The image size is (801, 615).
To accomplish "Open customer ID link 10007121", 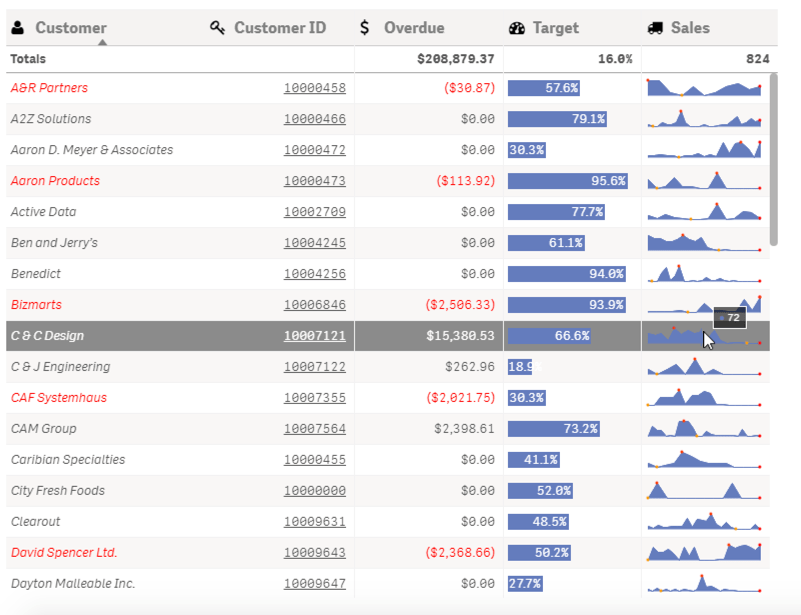I will pyautogui.click(x=315, y=336).
